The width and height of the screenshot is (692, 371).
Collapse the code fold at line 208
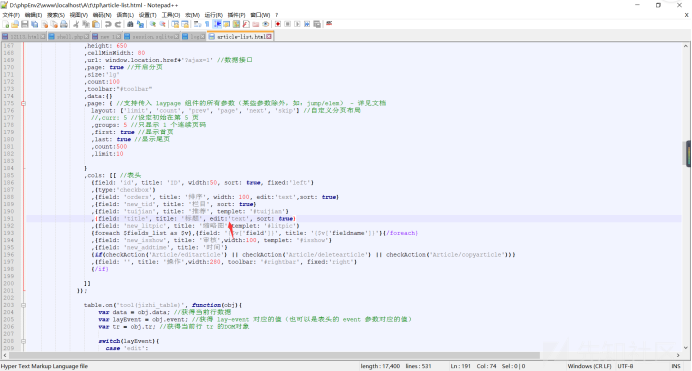click(23, 341)
